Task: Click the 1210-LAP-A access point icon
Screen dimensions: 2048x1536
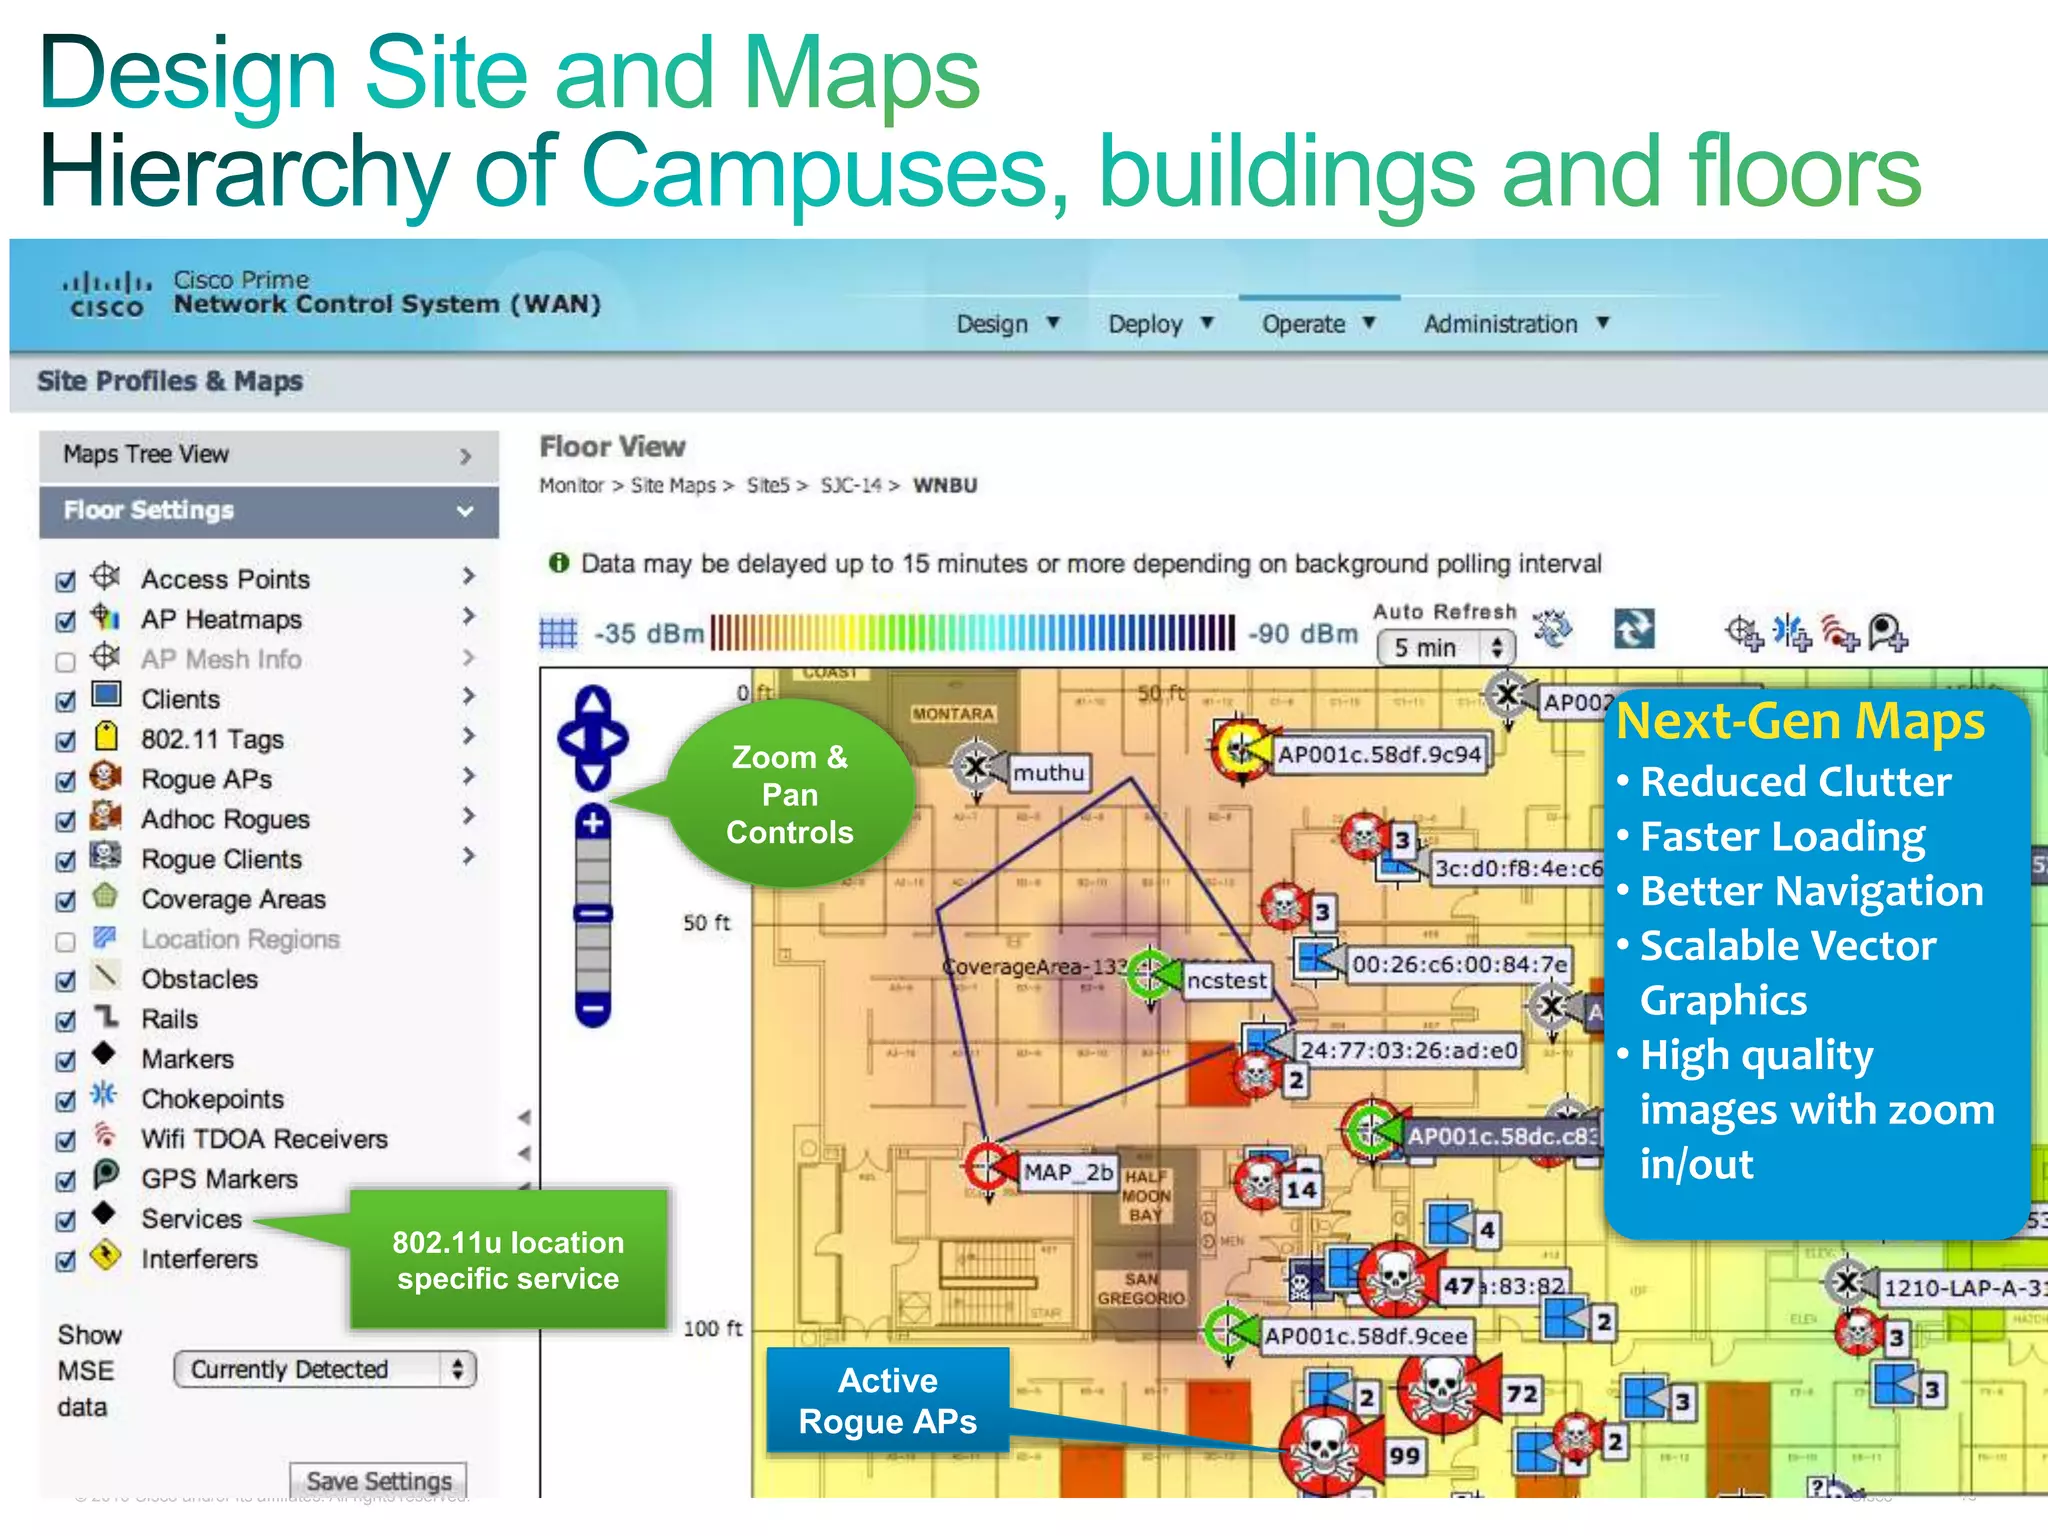Action: coord(1848,1281)
